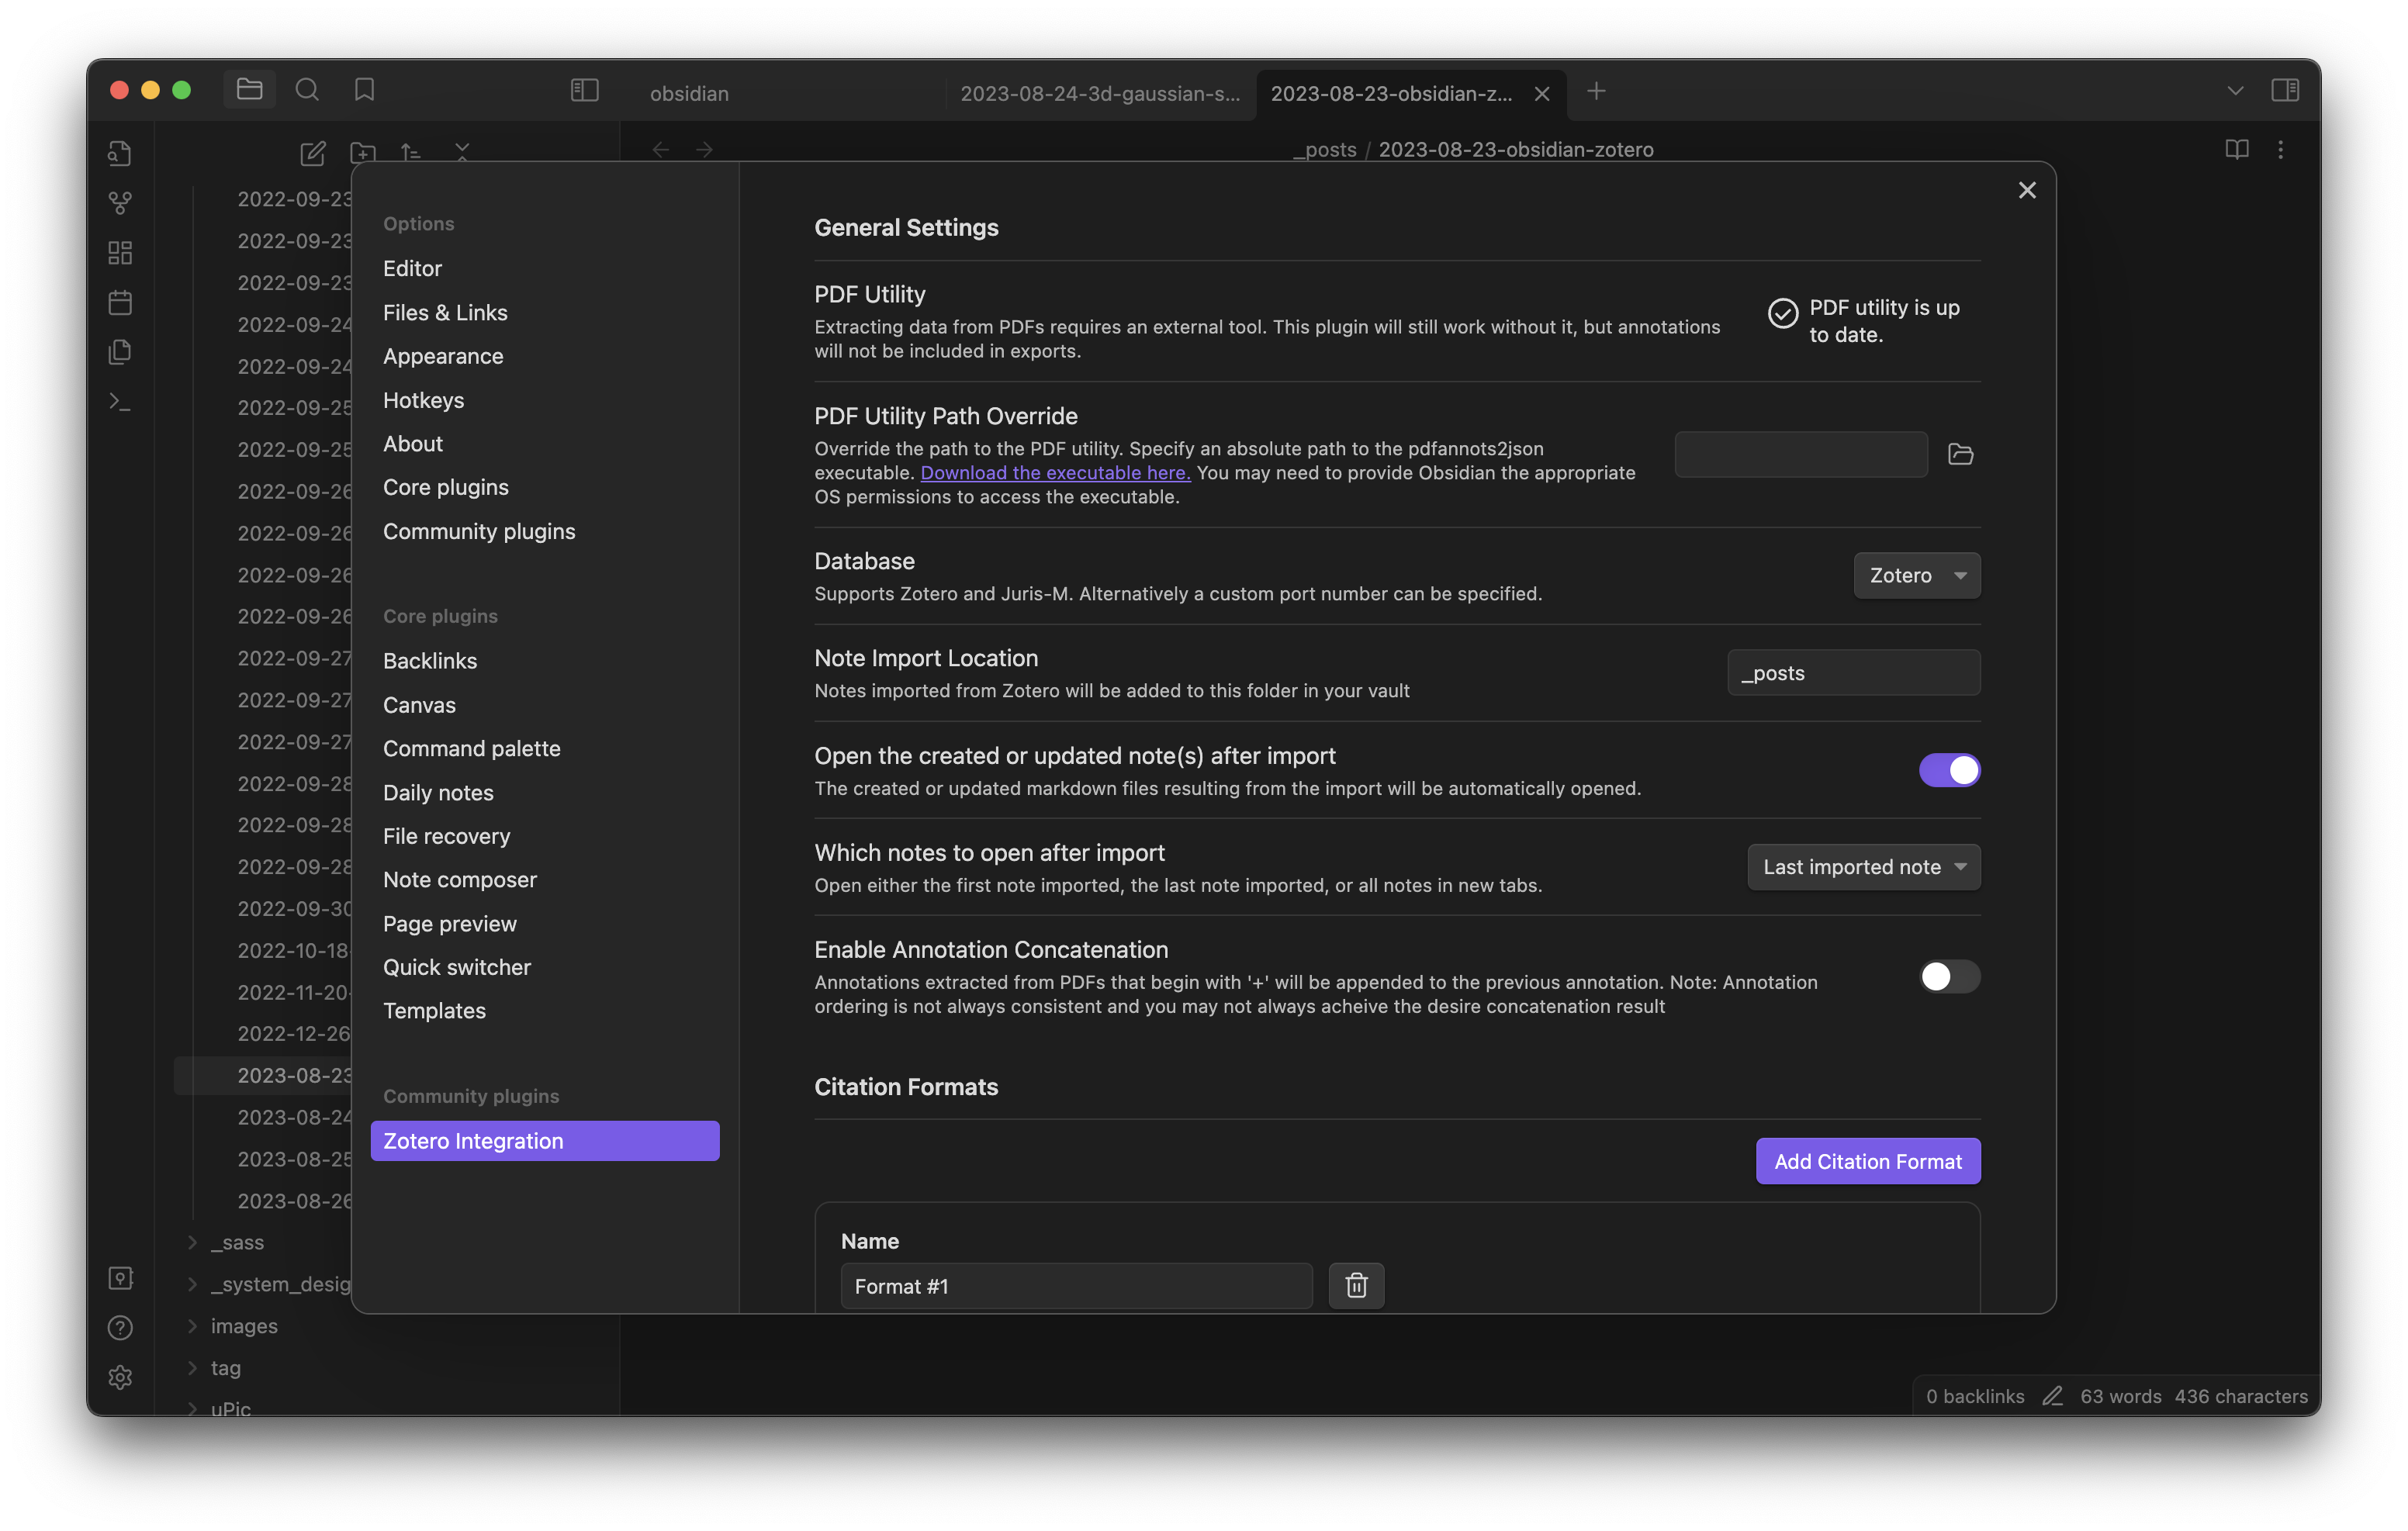Open the Database Zotero dropdown
This screenshot has width=2408, height=1531.
click(1916, 575)
